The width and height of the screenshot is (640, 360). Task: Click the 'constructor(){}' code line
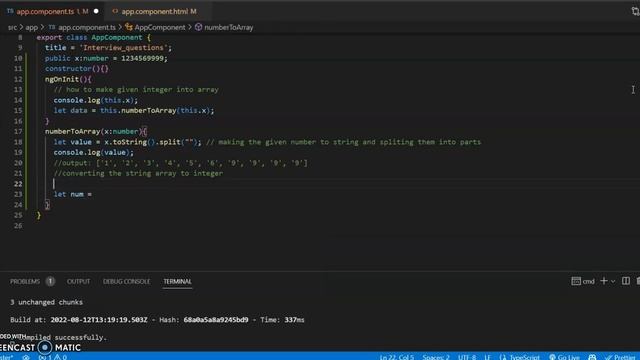77,69
